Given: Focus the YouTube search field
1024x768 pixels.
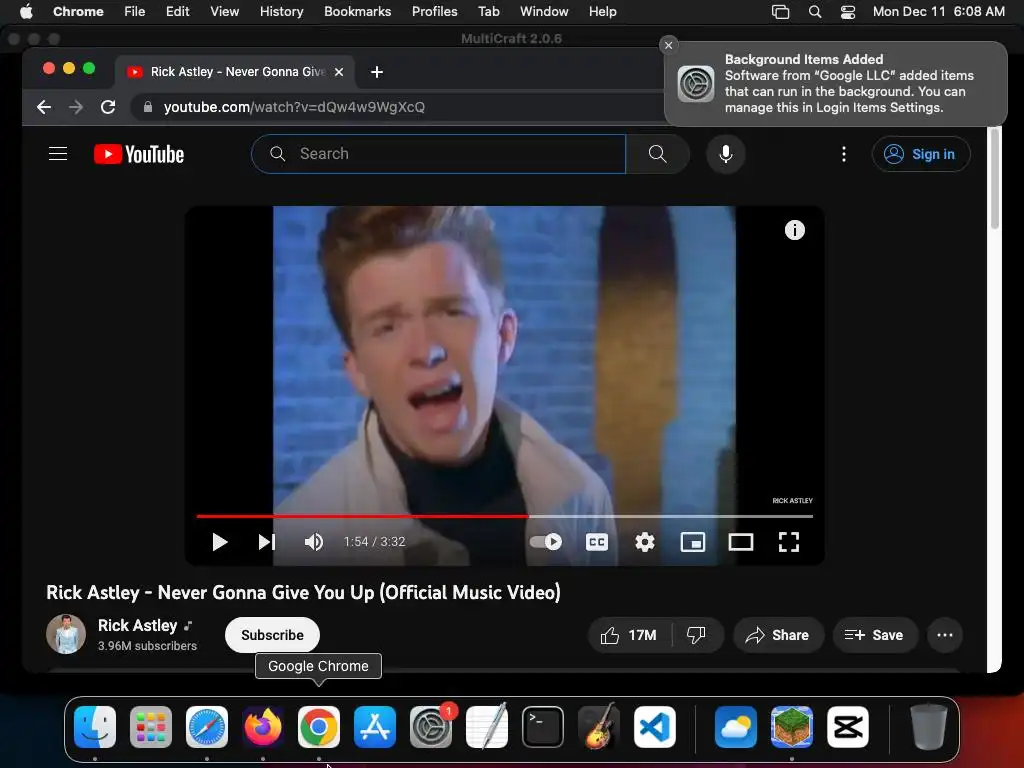Looking at the screenshot, I should [x=438, y=154].
